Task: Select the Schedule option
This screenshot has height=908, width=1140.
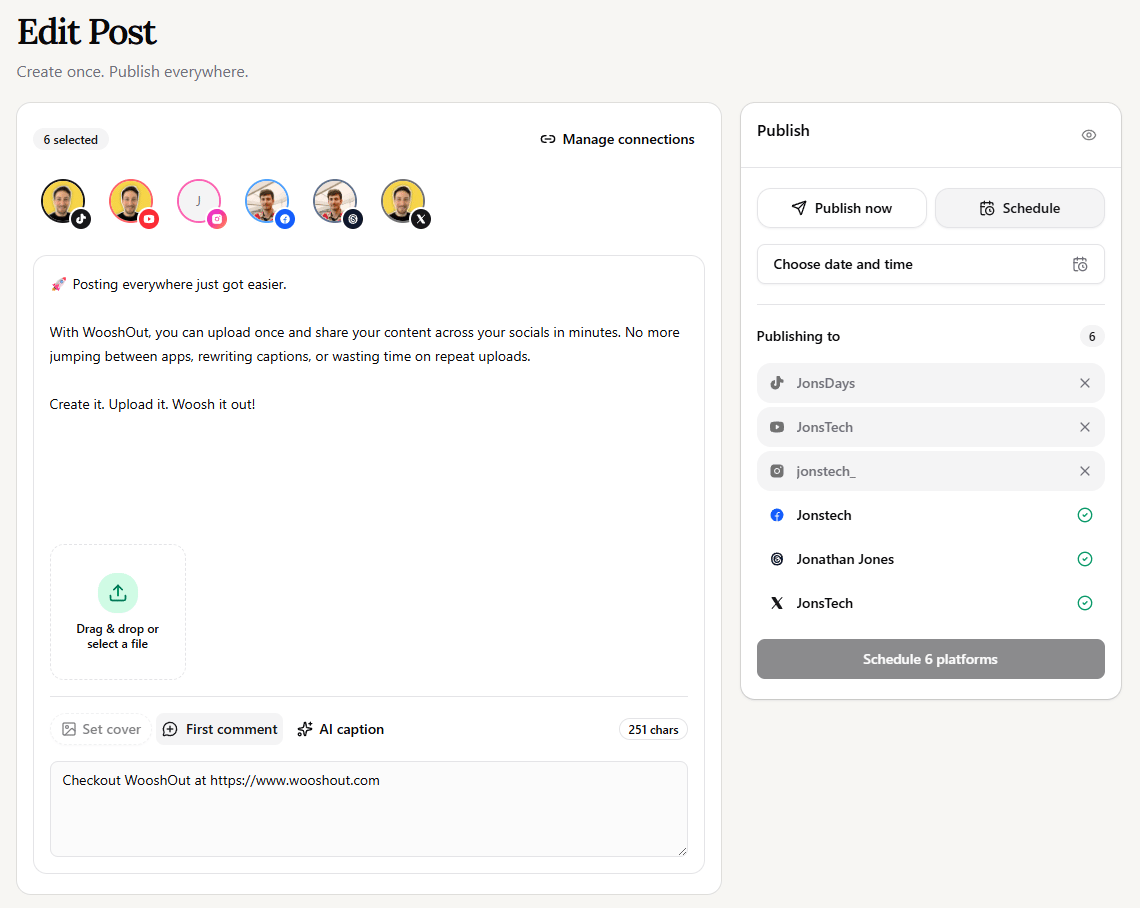Action: coord(1019,208)
